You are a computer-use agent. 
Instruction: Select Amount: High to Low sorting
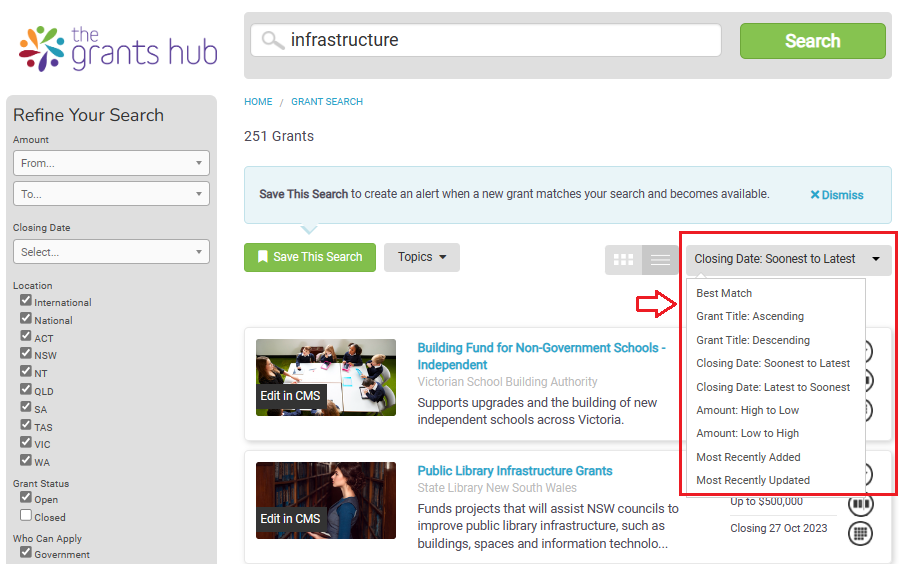point(747,410)
